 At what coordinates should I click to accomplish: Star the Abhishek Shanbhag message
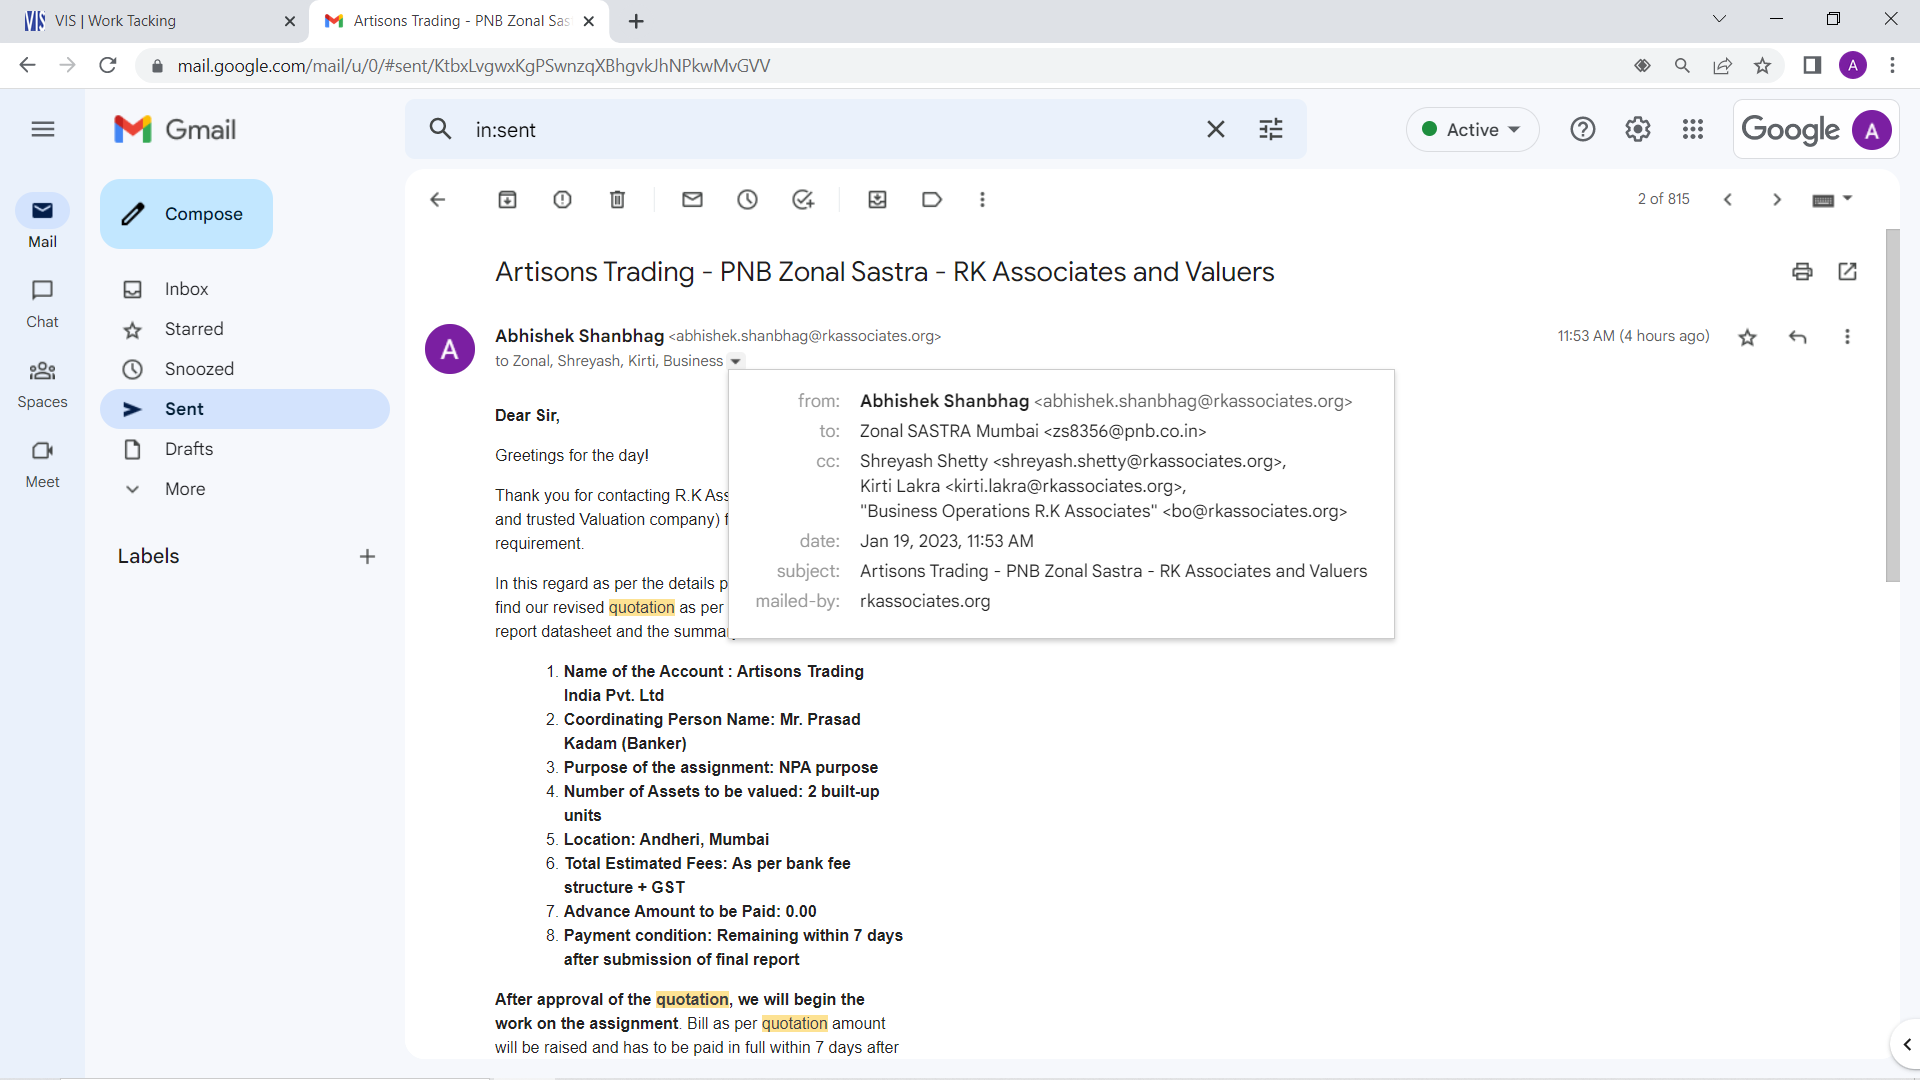[1747, 337]
